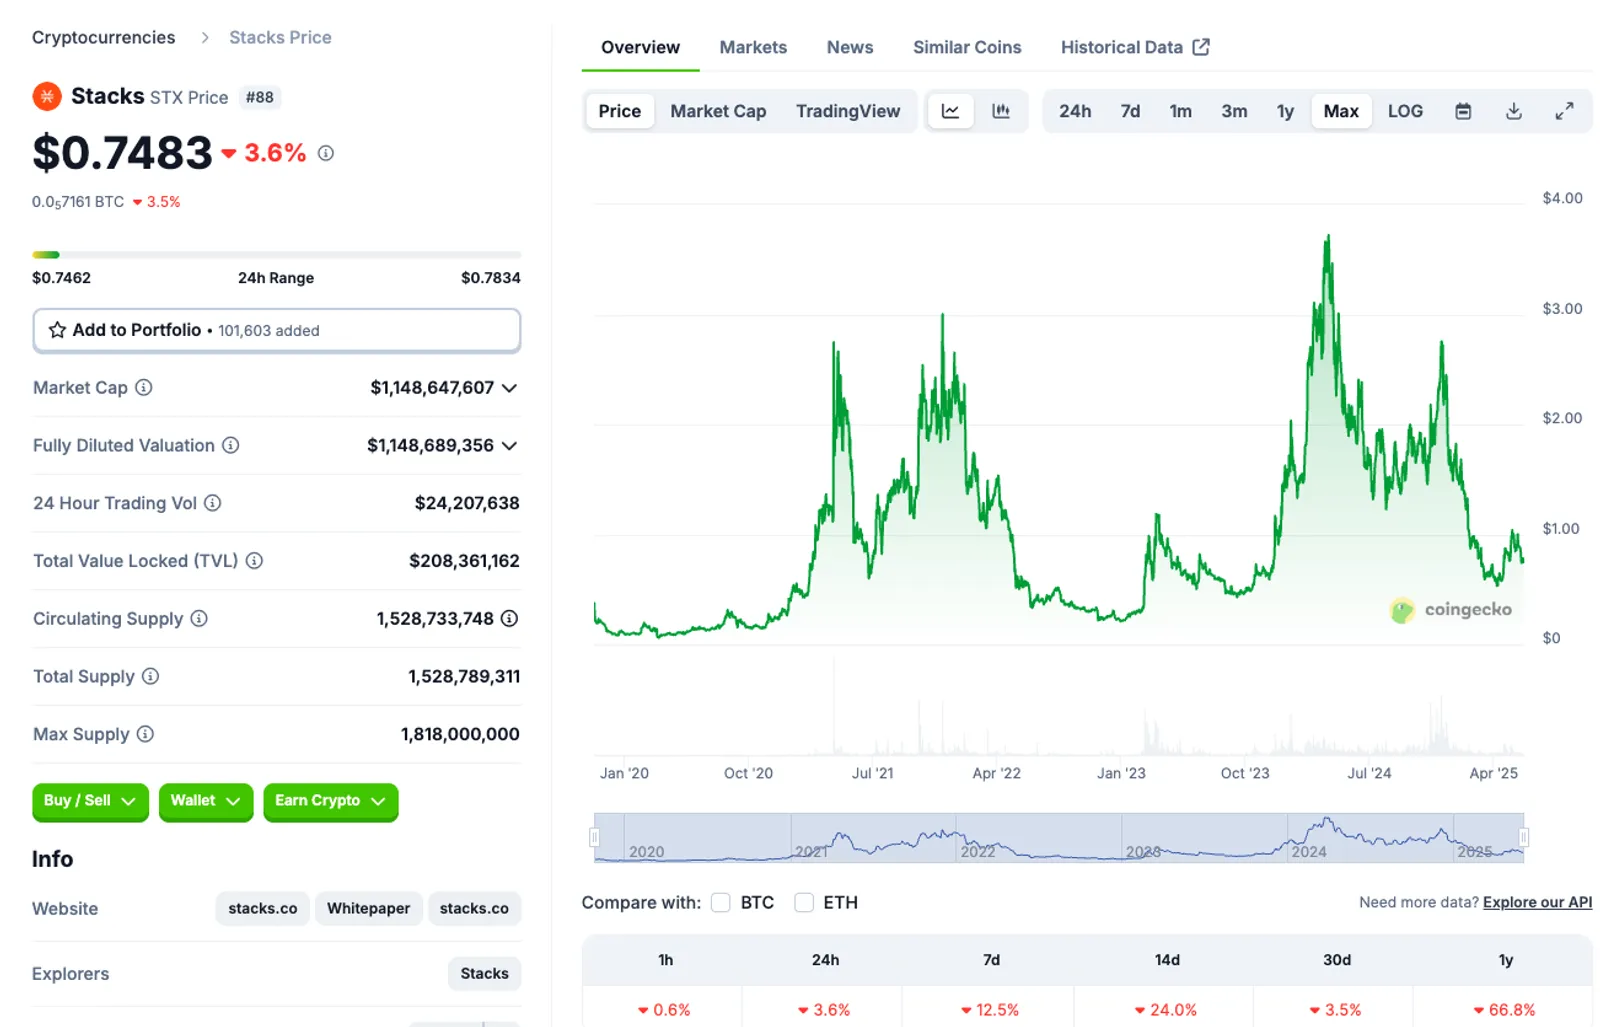Switch chart to Price view
Screen dimensions: 1600x1027
[x=619, y=111]
